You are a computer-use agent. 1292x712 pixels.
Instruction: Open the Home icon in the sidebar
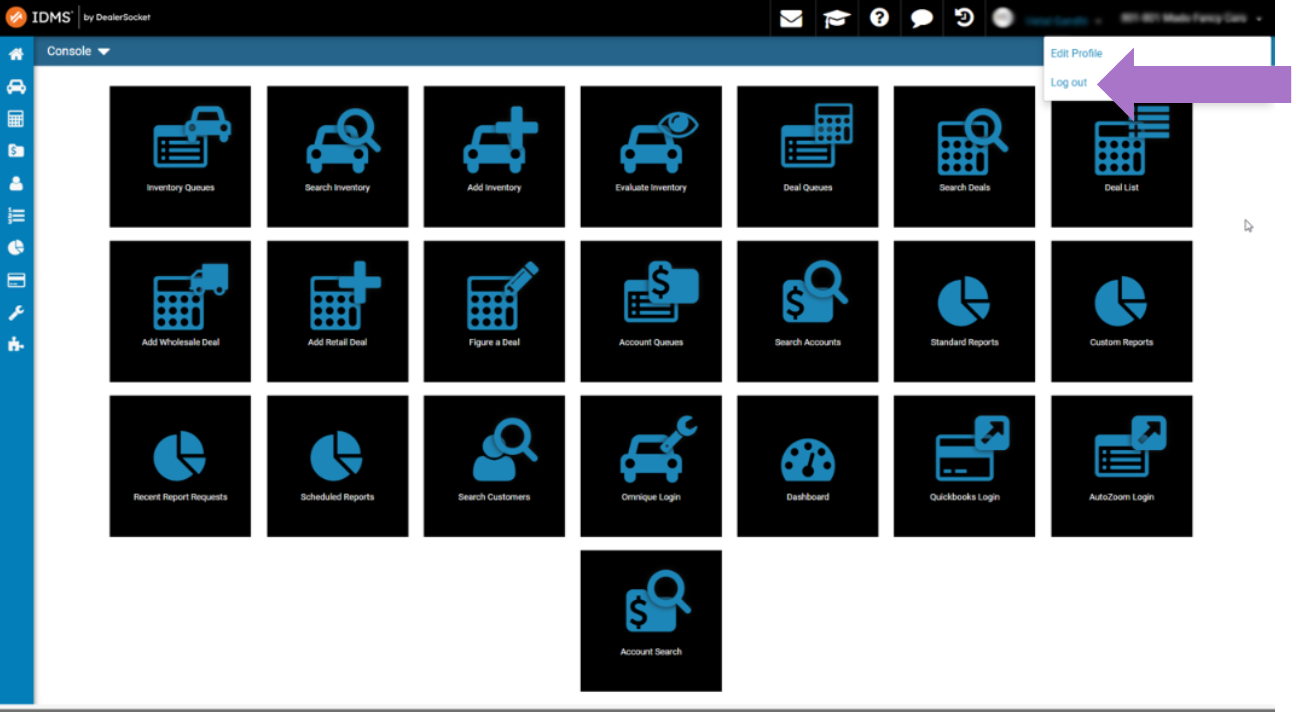(14, 54)
